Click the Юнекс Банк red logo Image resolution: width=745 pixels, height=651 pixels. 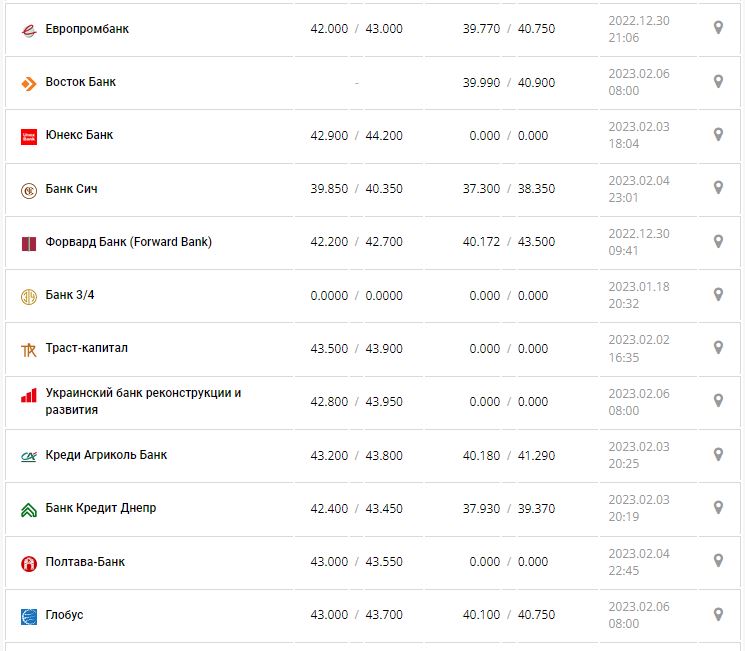coord(28,136)
